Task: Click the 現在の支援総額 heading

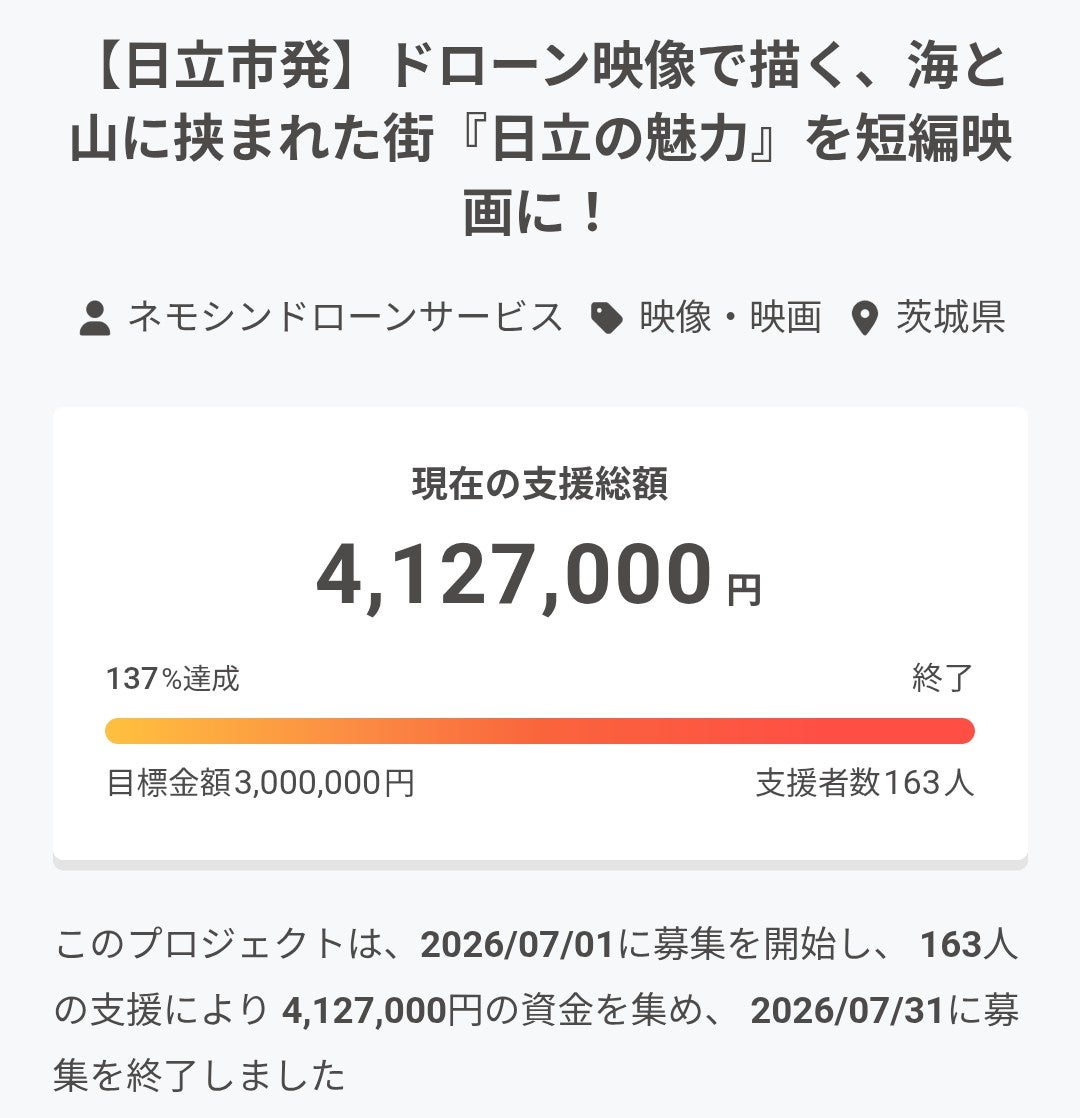Action: click(540, 483)
